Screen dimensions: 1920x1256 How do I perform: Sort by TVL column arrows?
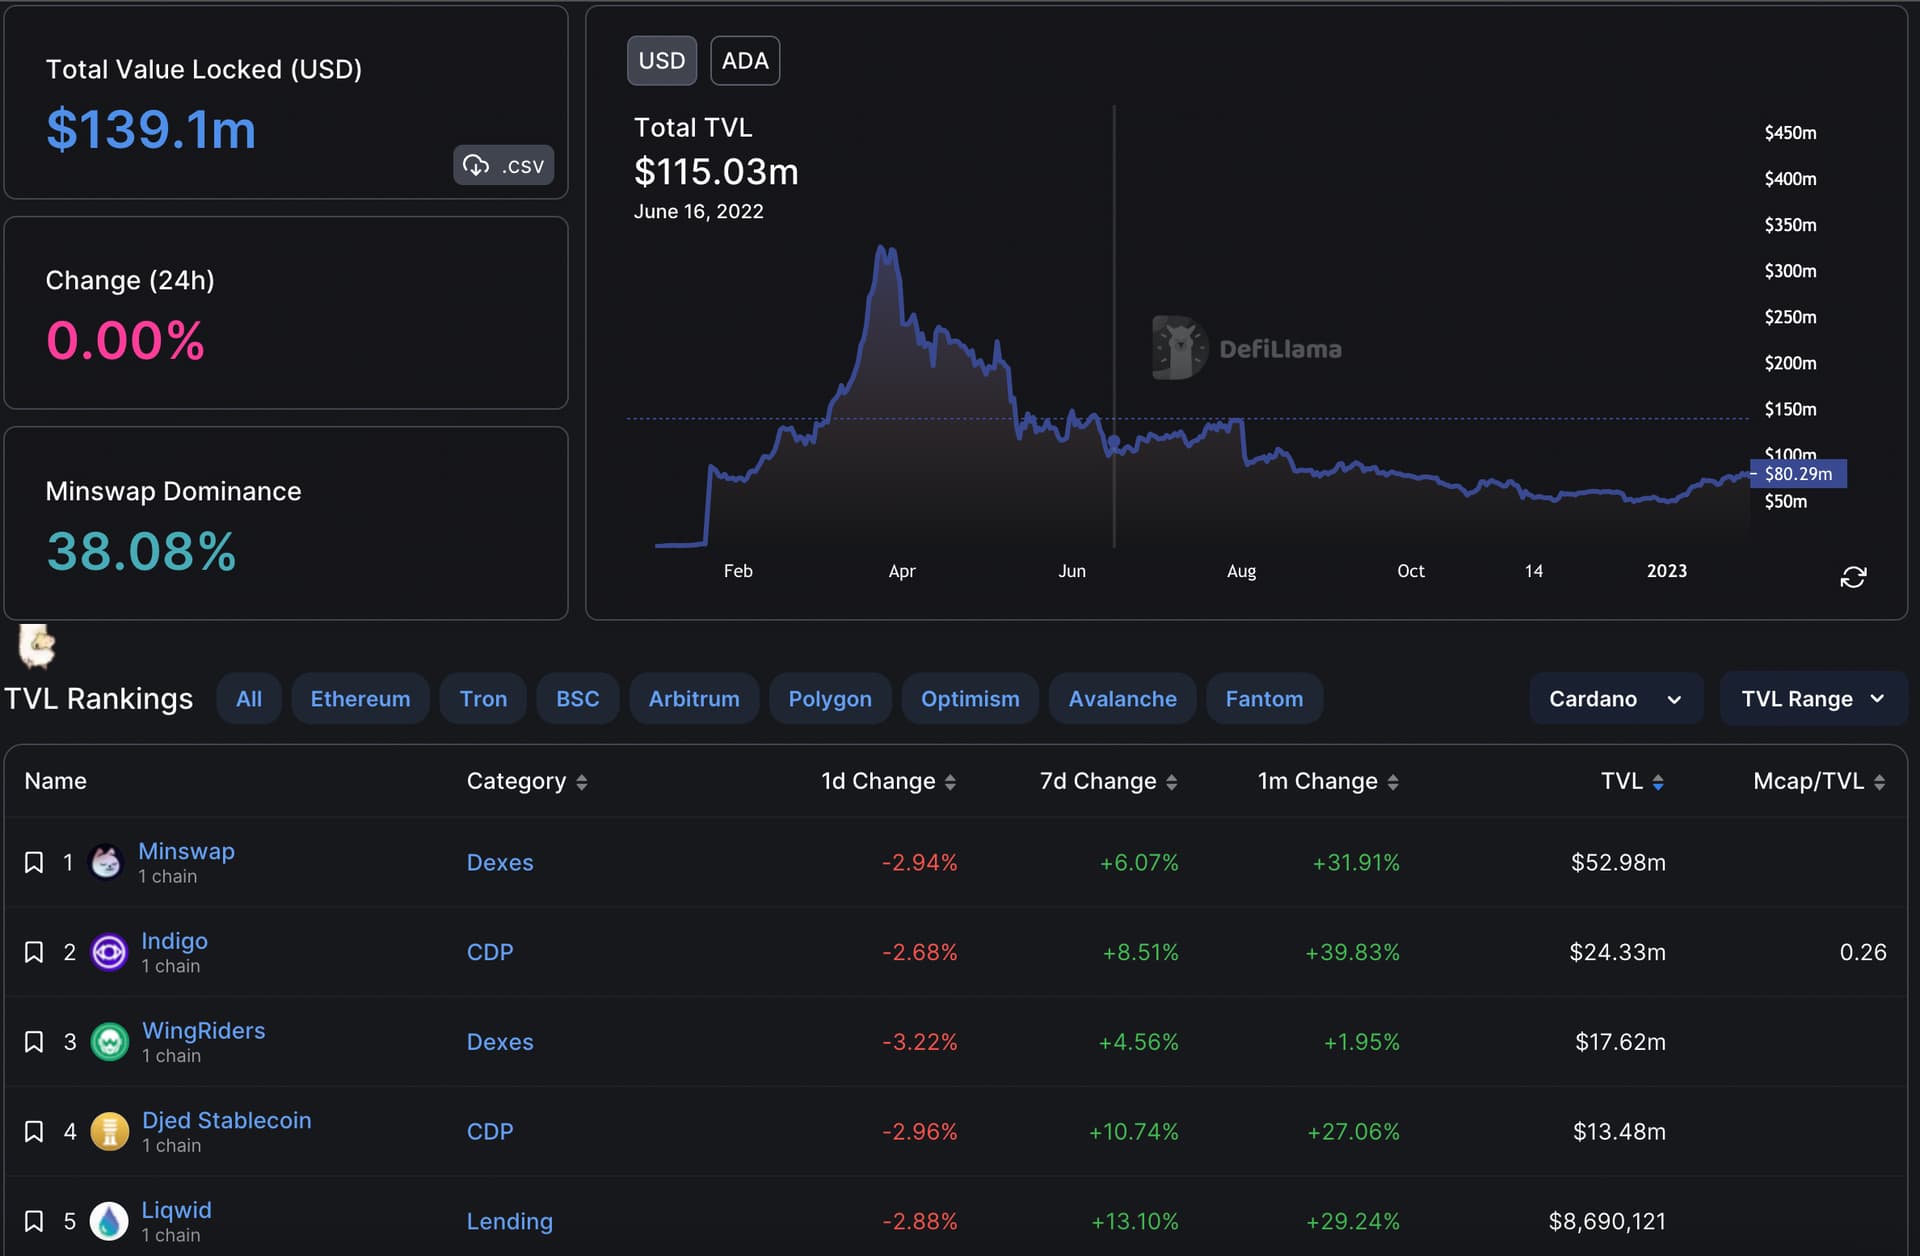[1658, 782]
